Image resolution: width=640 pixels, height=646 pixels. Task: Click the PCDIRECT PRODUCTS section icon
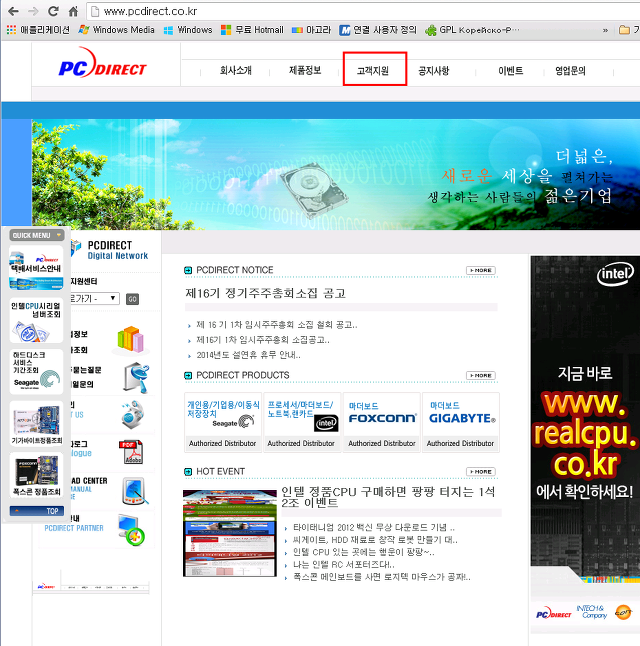pos(188,375)
